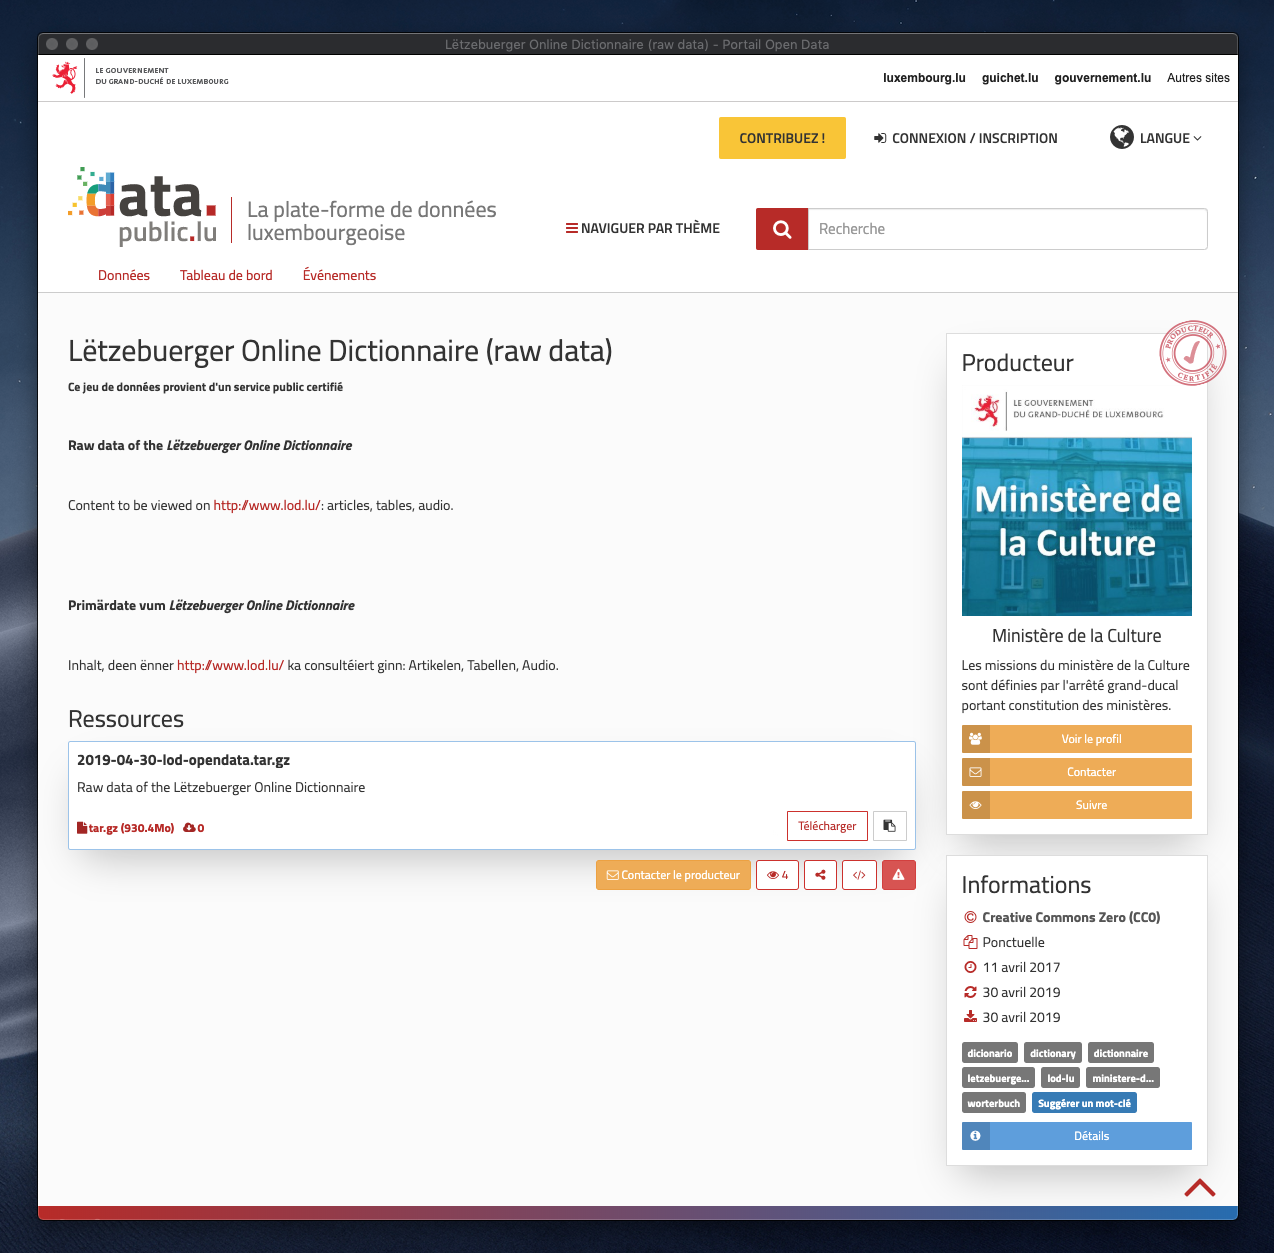Click Contacter le producteur button
The image size is (1274, 1253).
(x=673, y=875)
